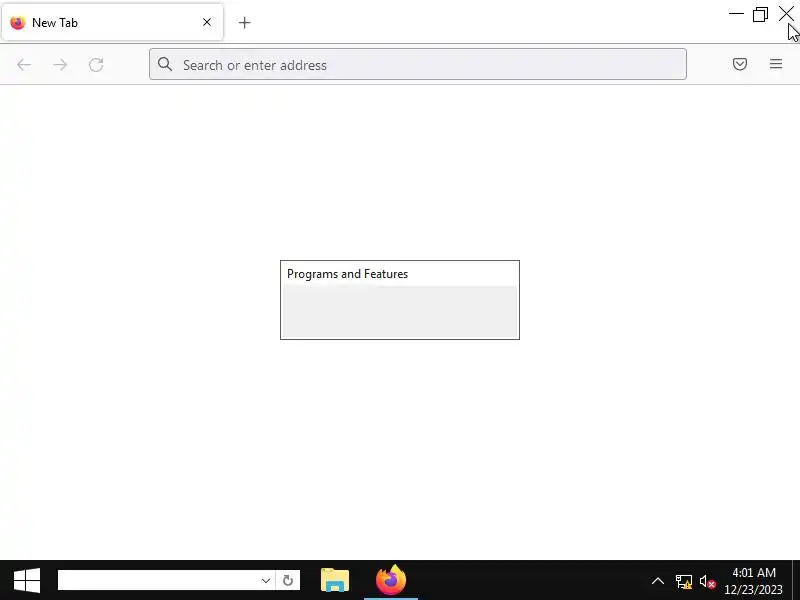The height and width of the screenshot is (600, 800).
Task: Click the Programs and Features label
Action: pyautogui.click(x=347, y=274)
